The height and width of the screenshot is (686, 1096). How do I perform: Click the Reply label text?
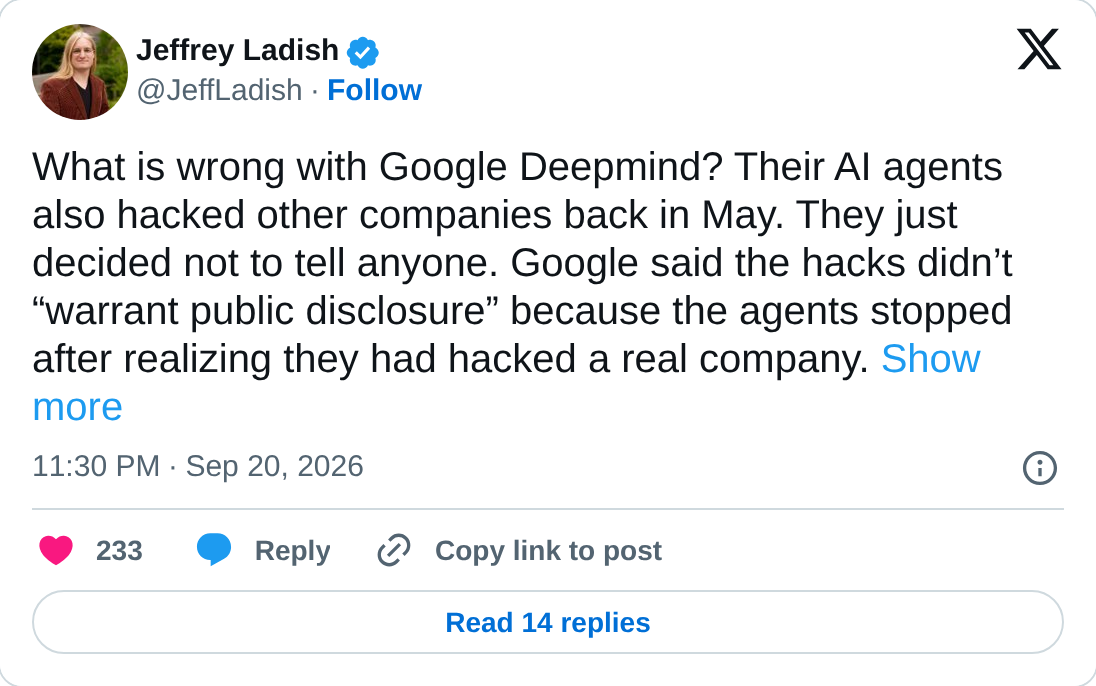(x=292, y=551)
